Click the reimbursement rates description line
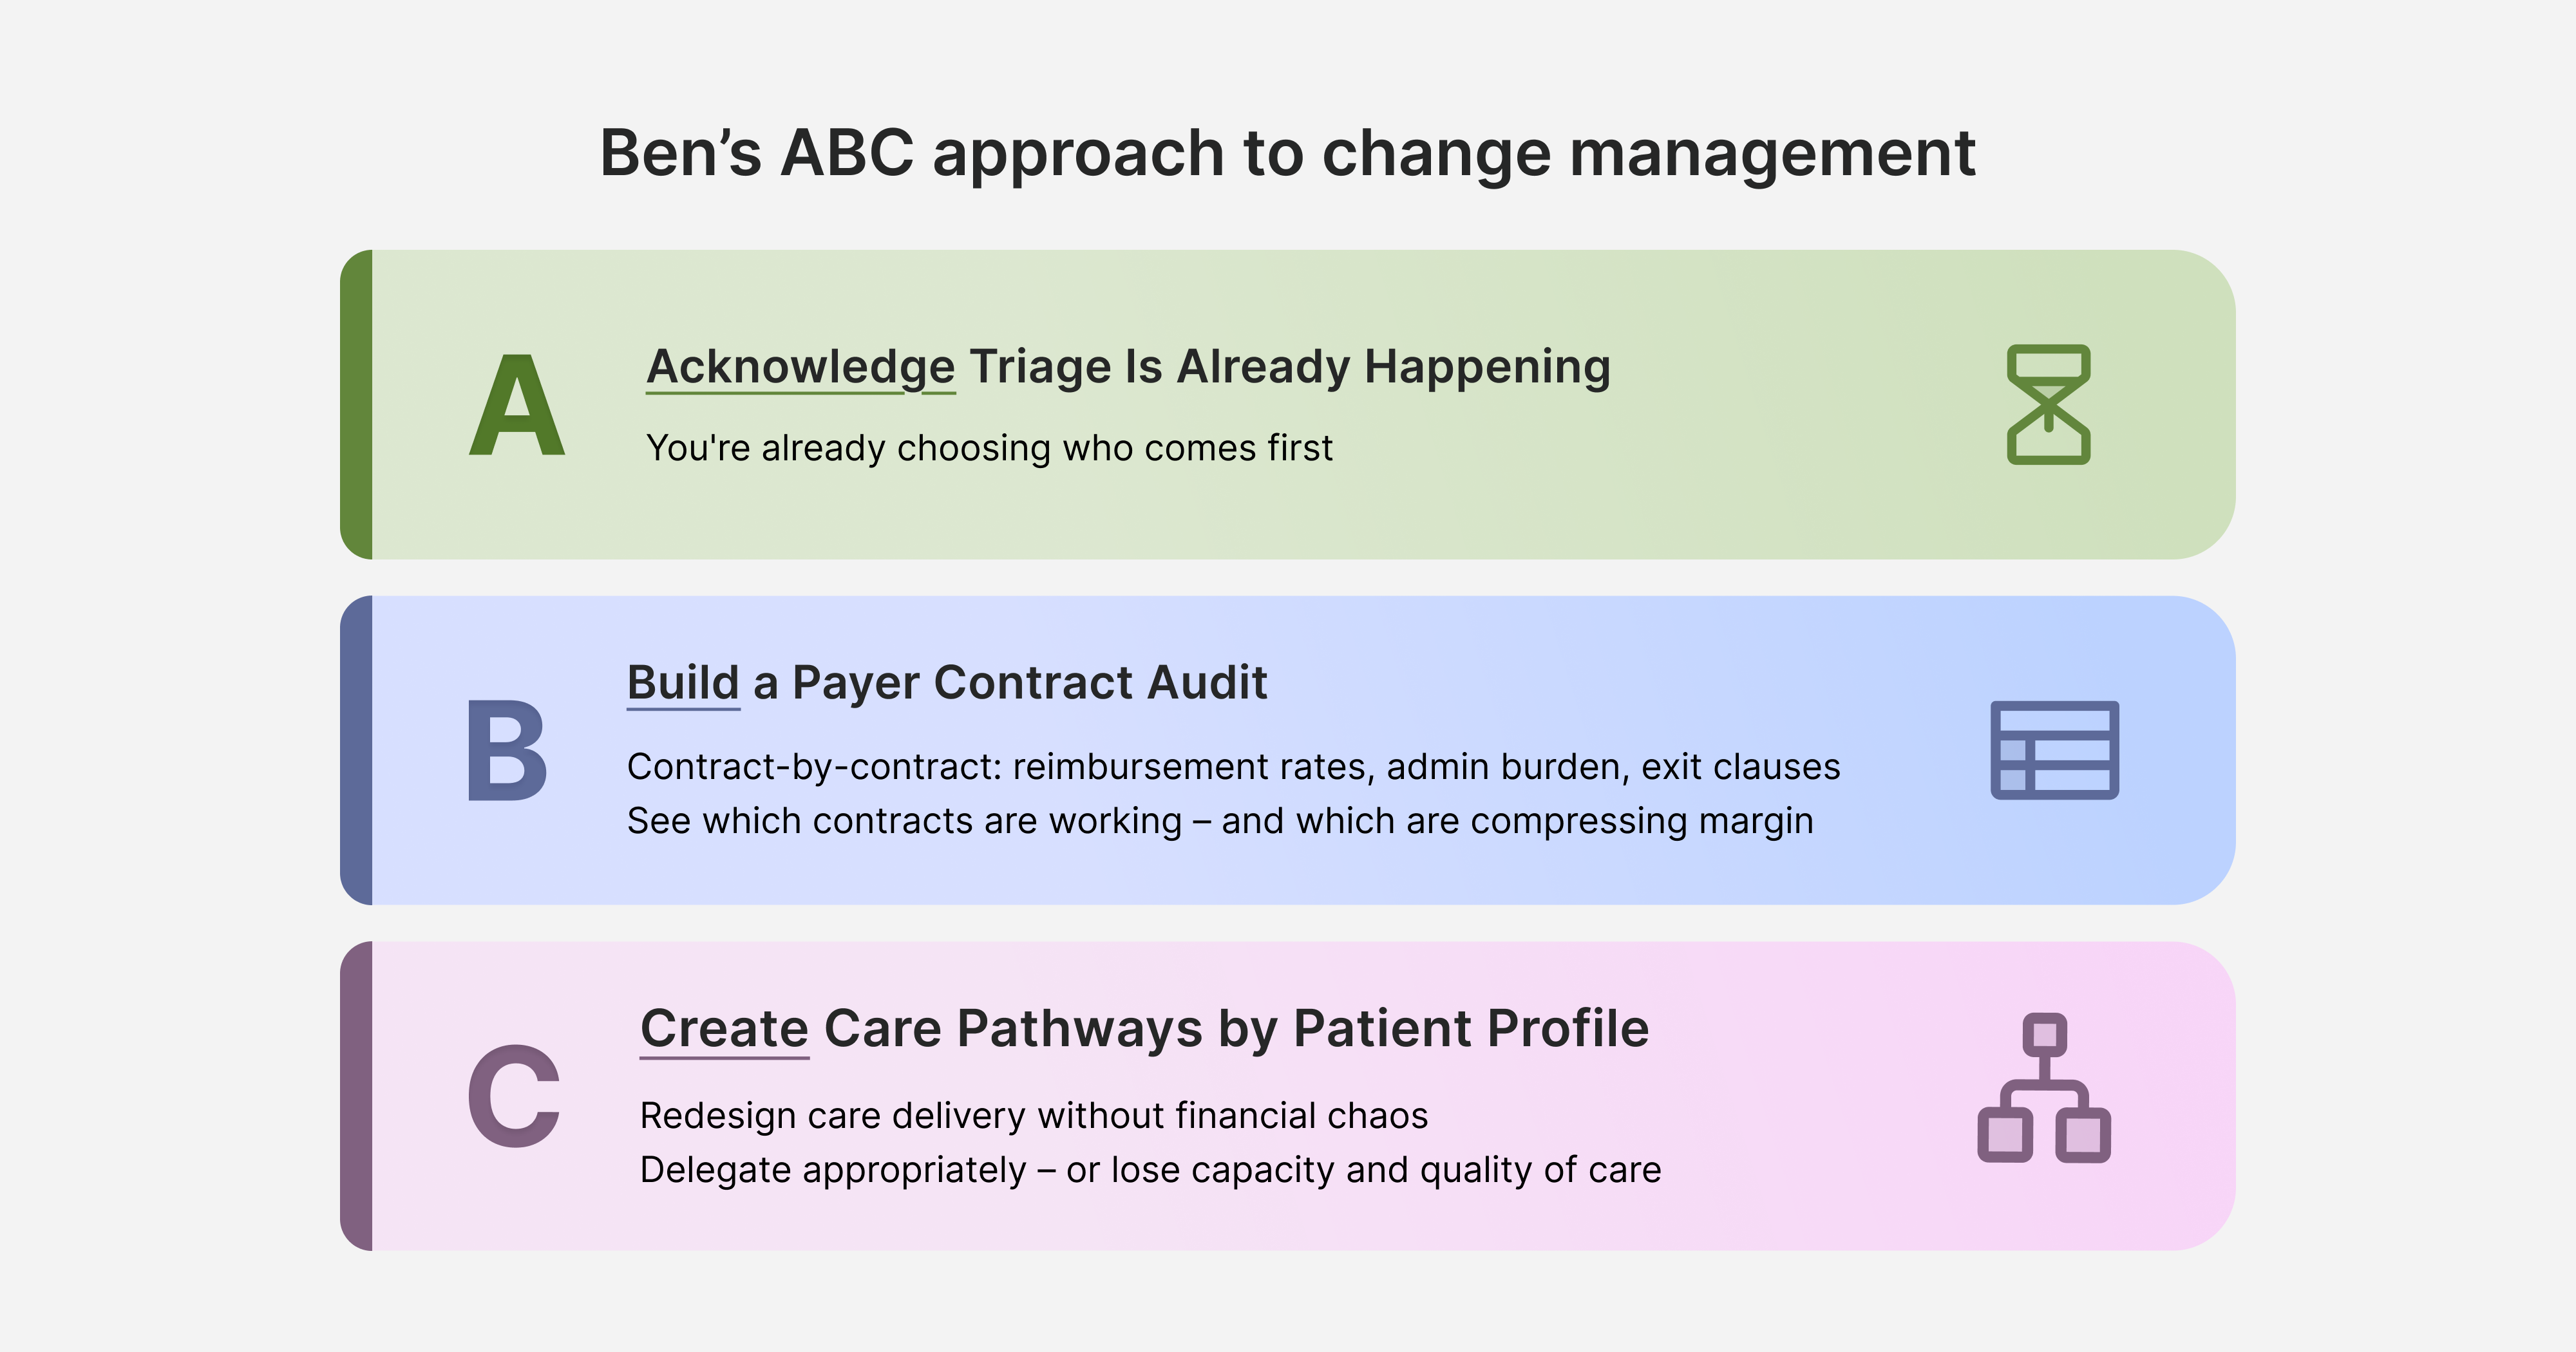 point(1233,767)
